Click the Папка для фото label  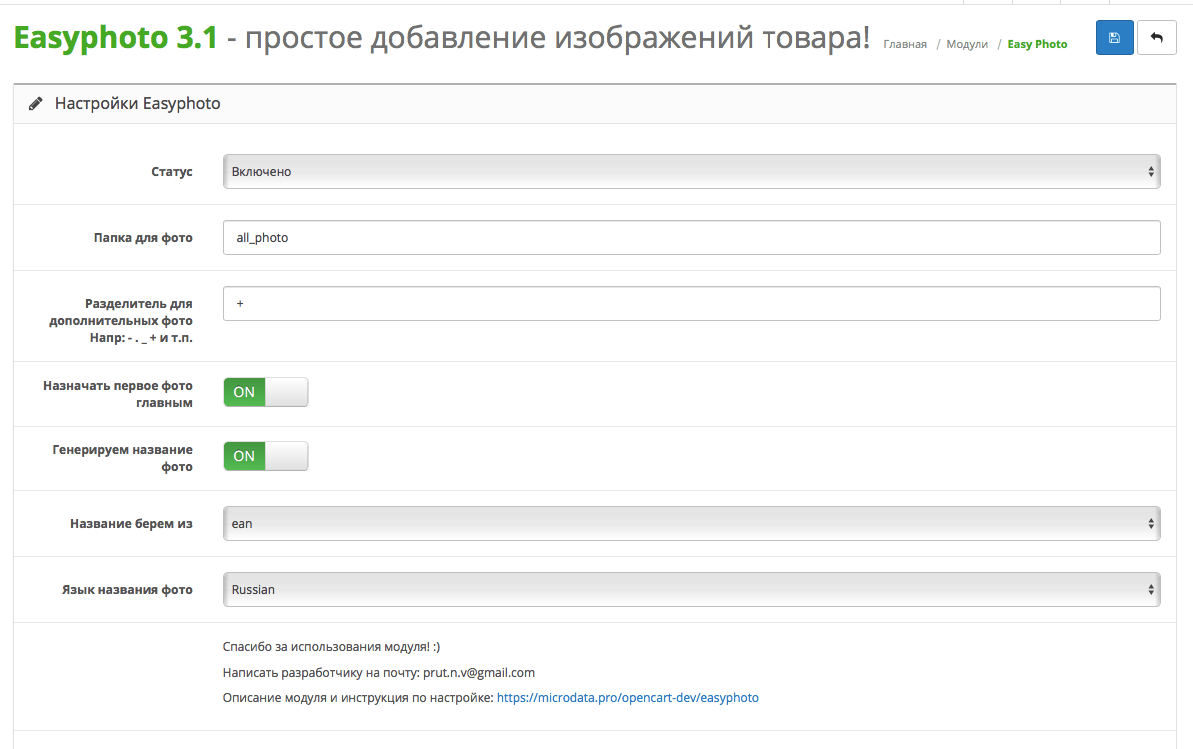coord(143,237)
